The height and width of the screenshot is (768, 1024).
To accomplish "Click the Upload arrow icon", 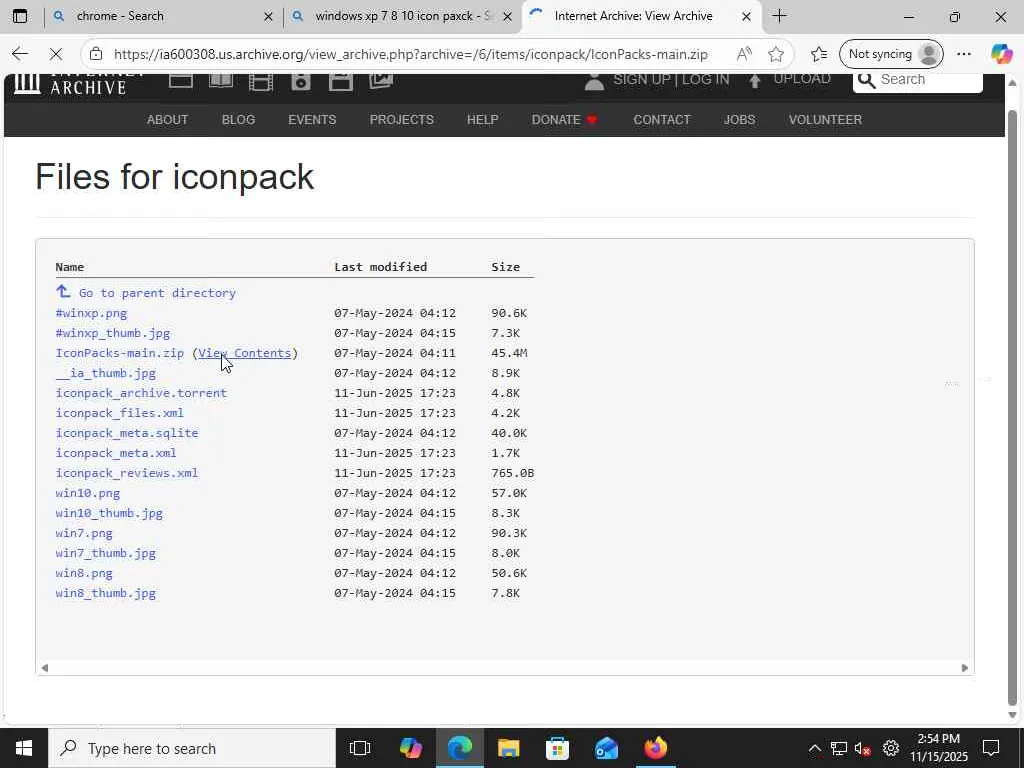I will tap(755, 80).
